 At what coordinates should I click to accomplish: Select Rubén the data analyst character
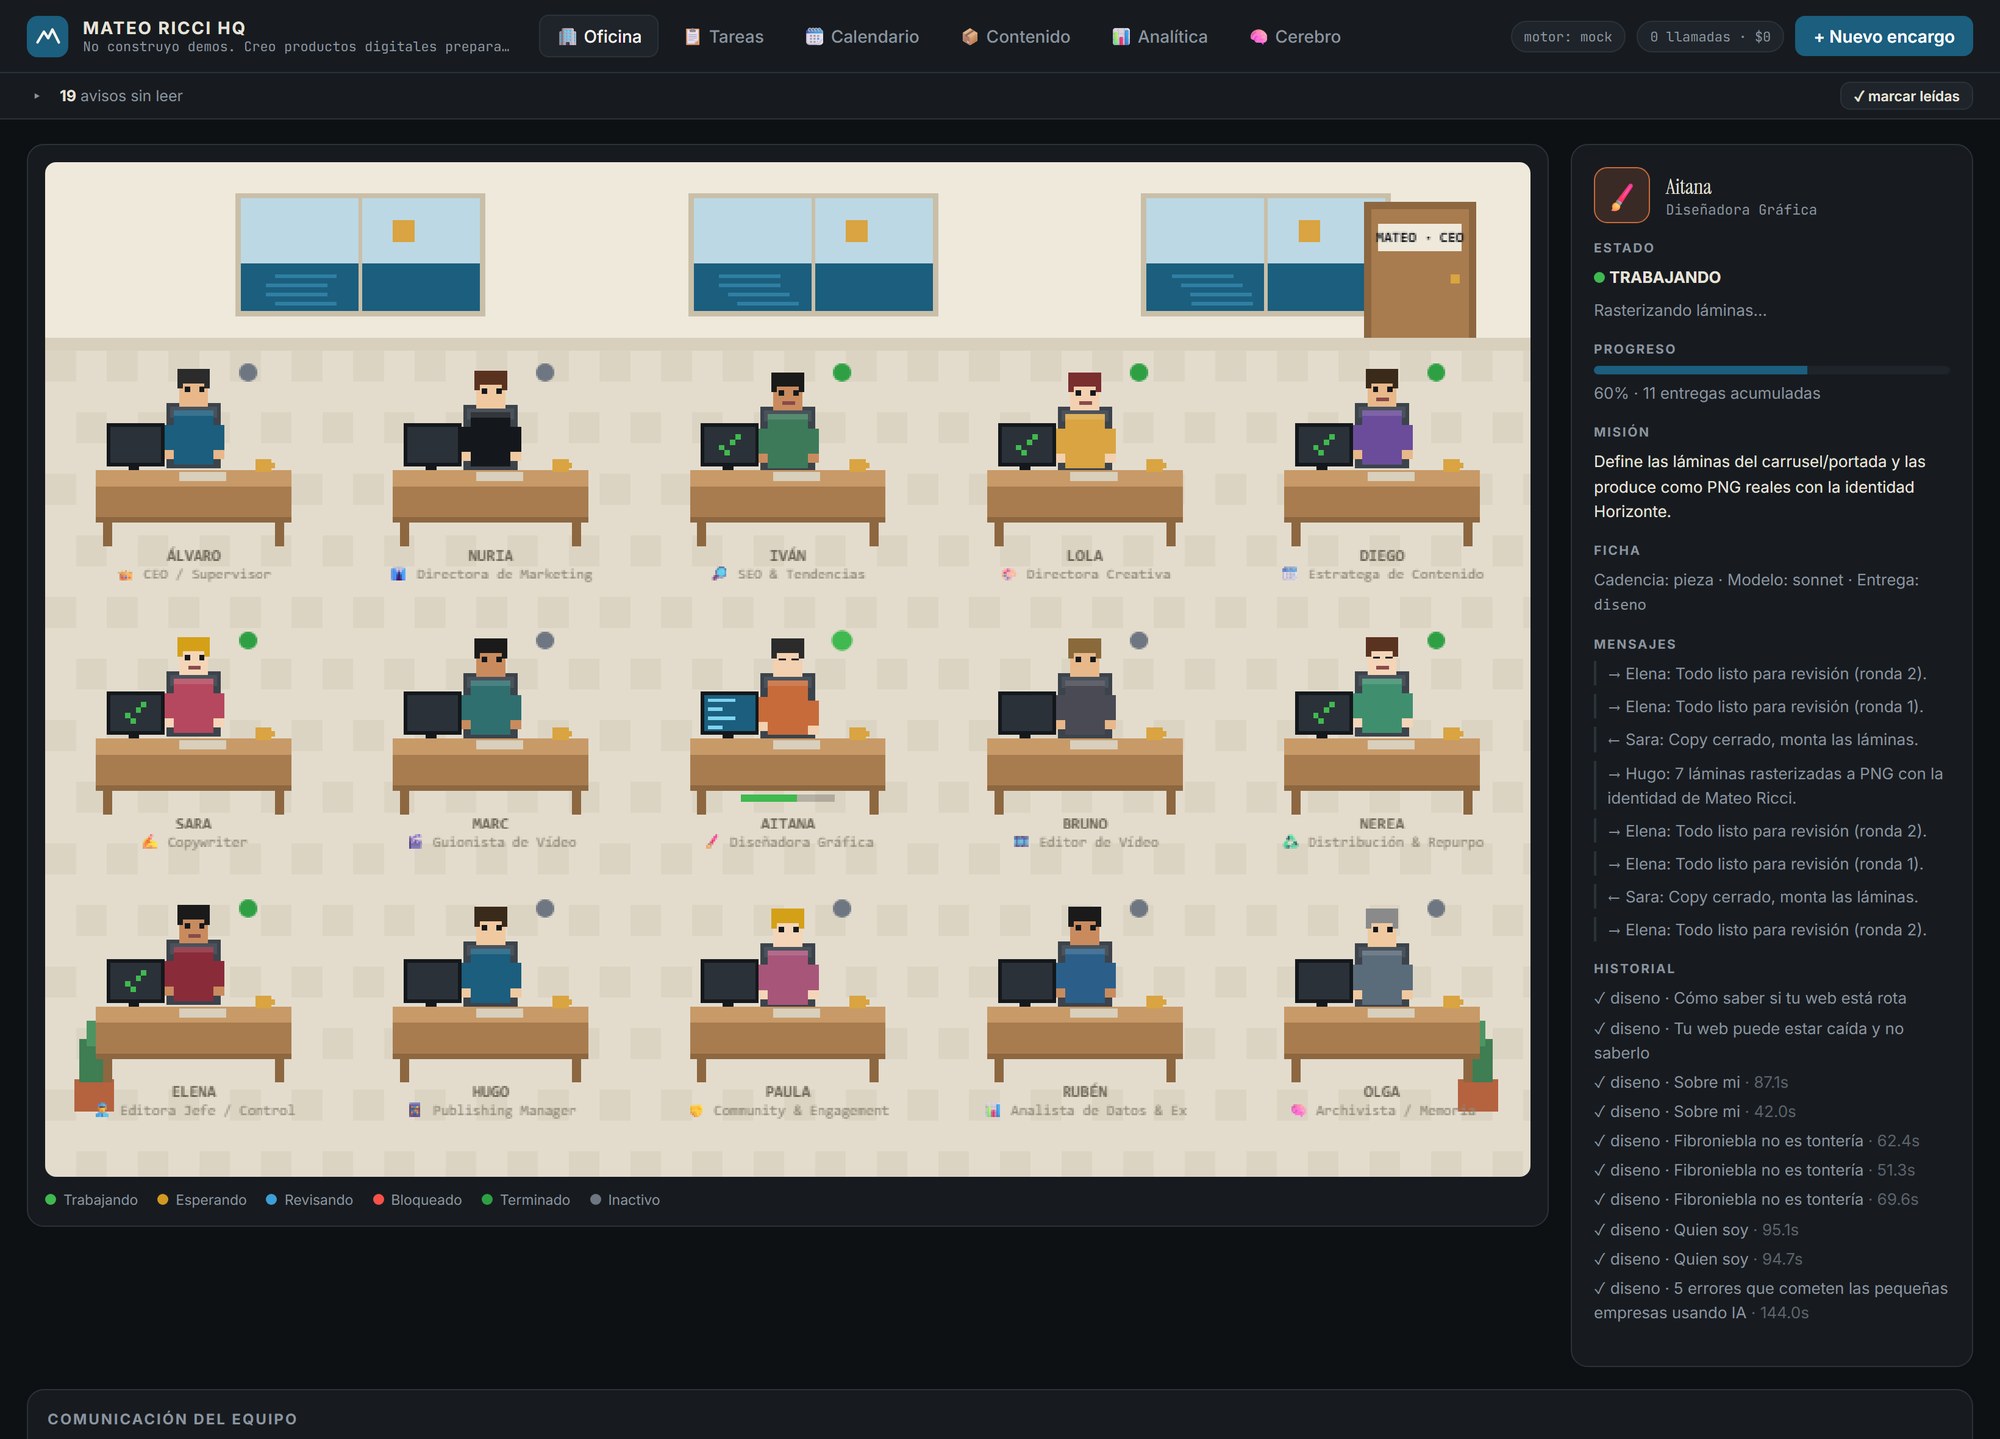(x=1085, y=955)
